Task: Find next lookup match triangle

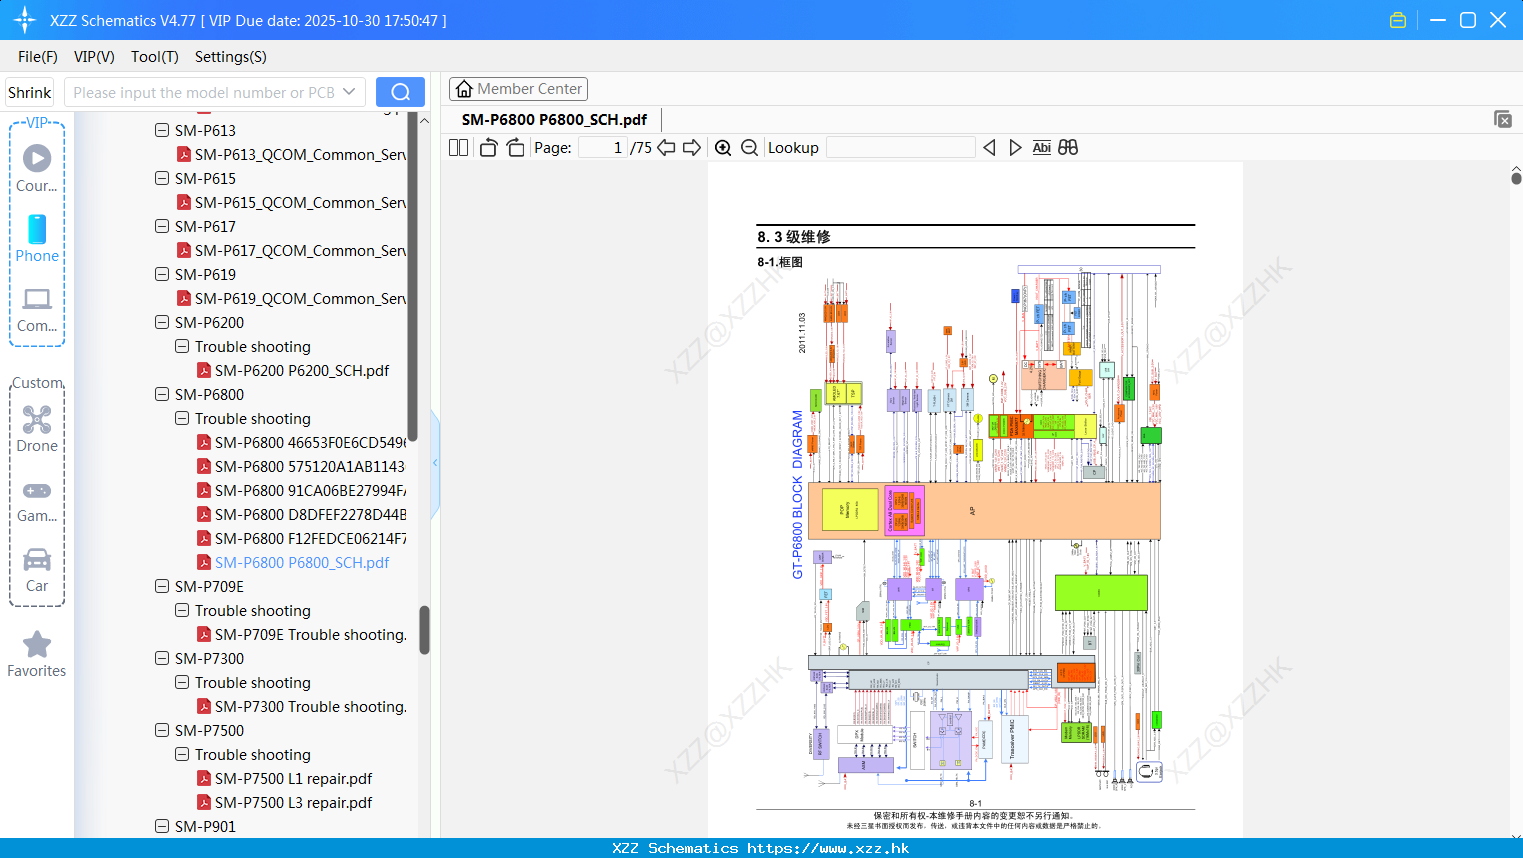Action: click(x=1015, y=147)
